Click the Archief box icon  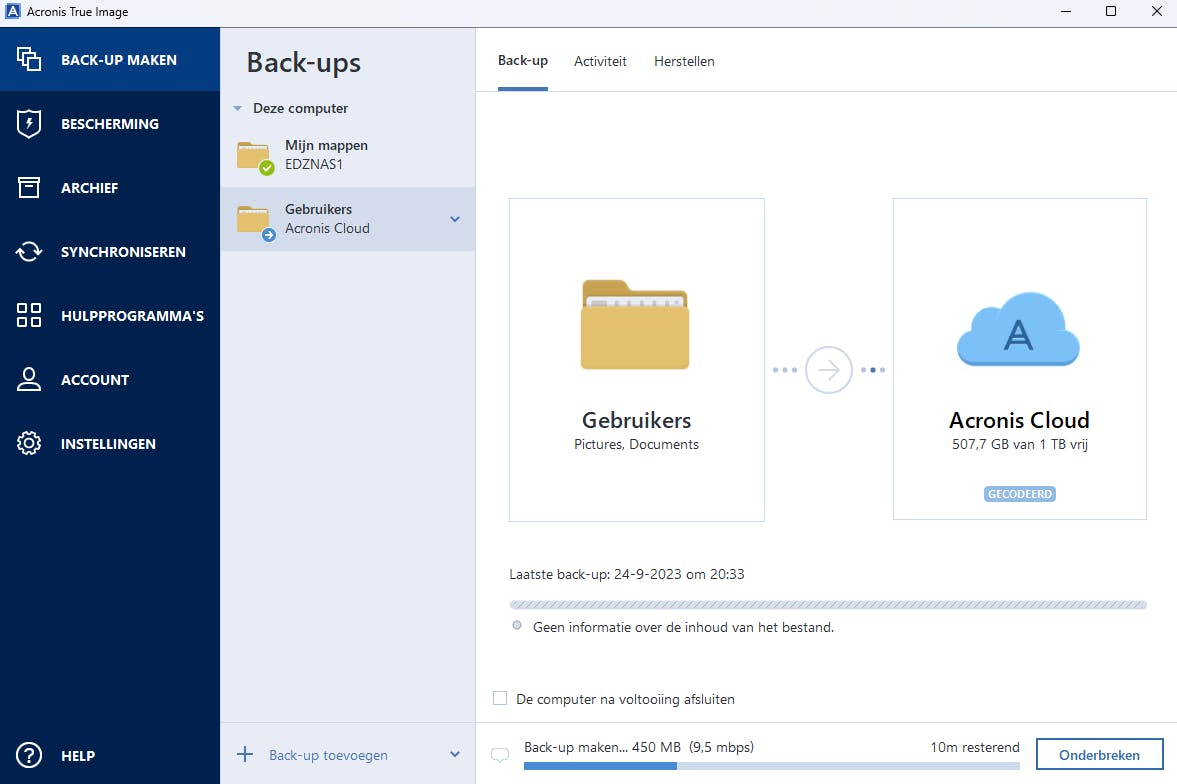point(29,188)
